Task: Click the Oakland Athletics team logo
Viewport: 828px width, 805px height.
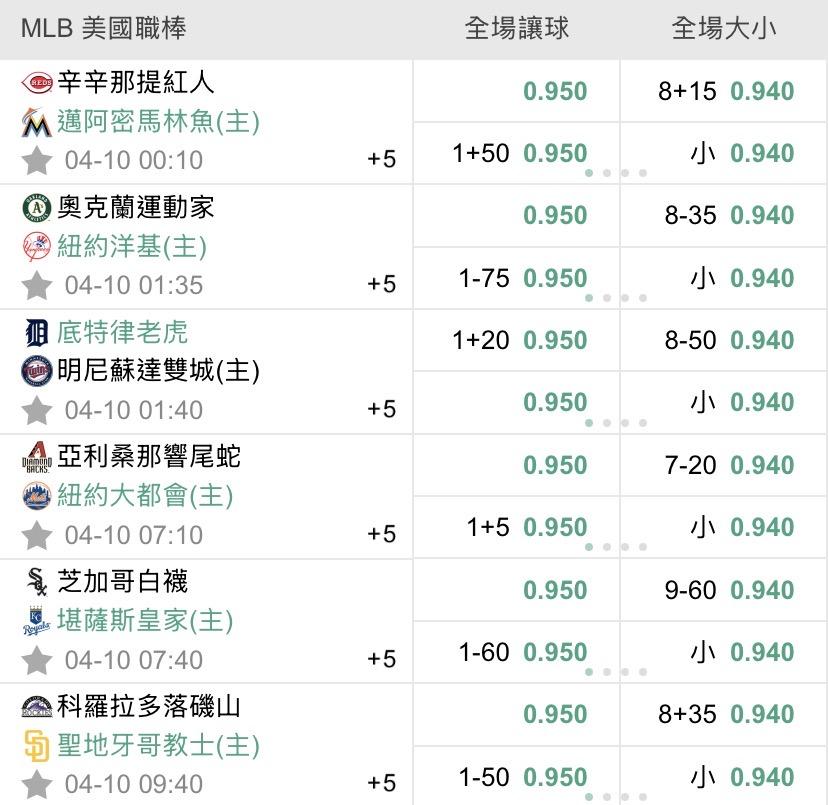Action: point(37,207)
